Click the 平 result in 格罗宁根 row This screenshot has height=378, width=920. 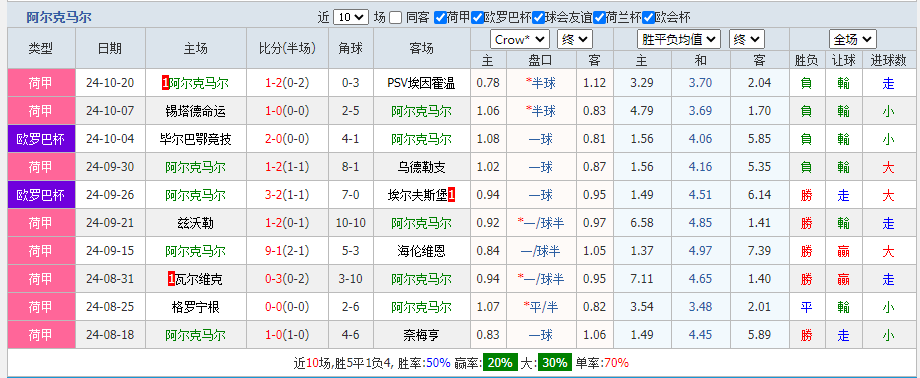point(807,307)
